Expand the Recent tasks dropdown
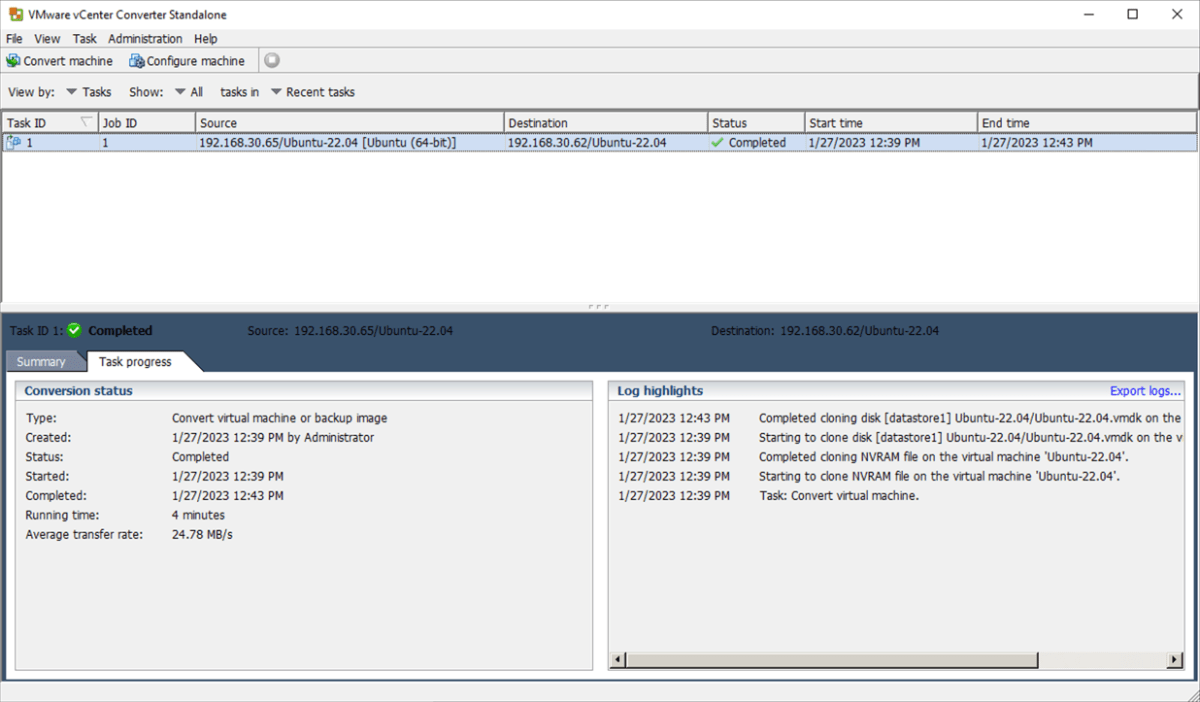1200x702 pixels. [313, 92]
